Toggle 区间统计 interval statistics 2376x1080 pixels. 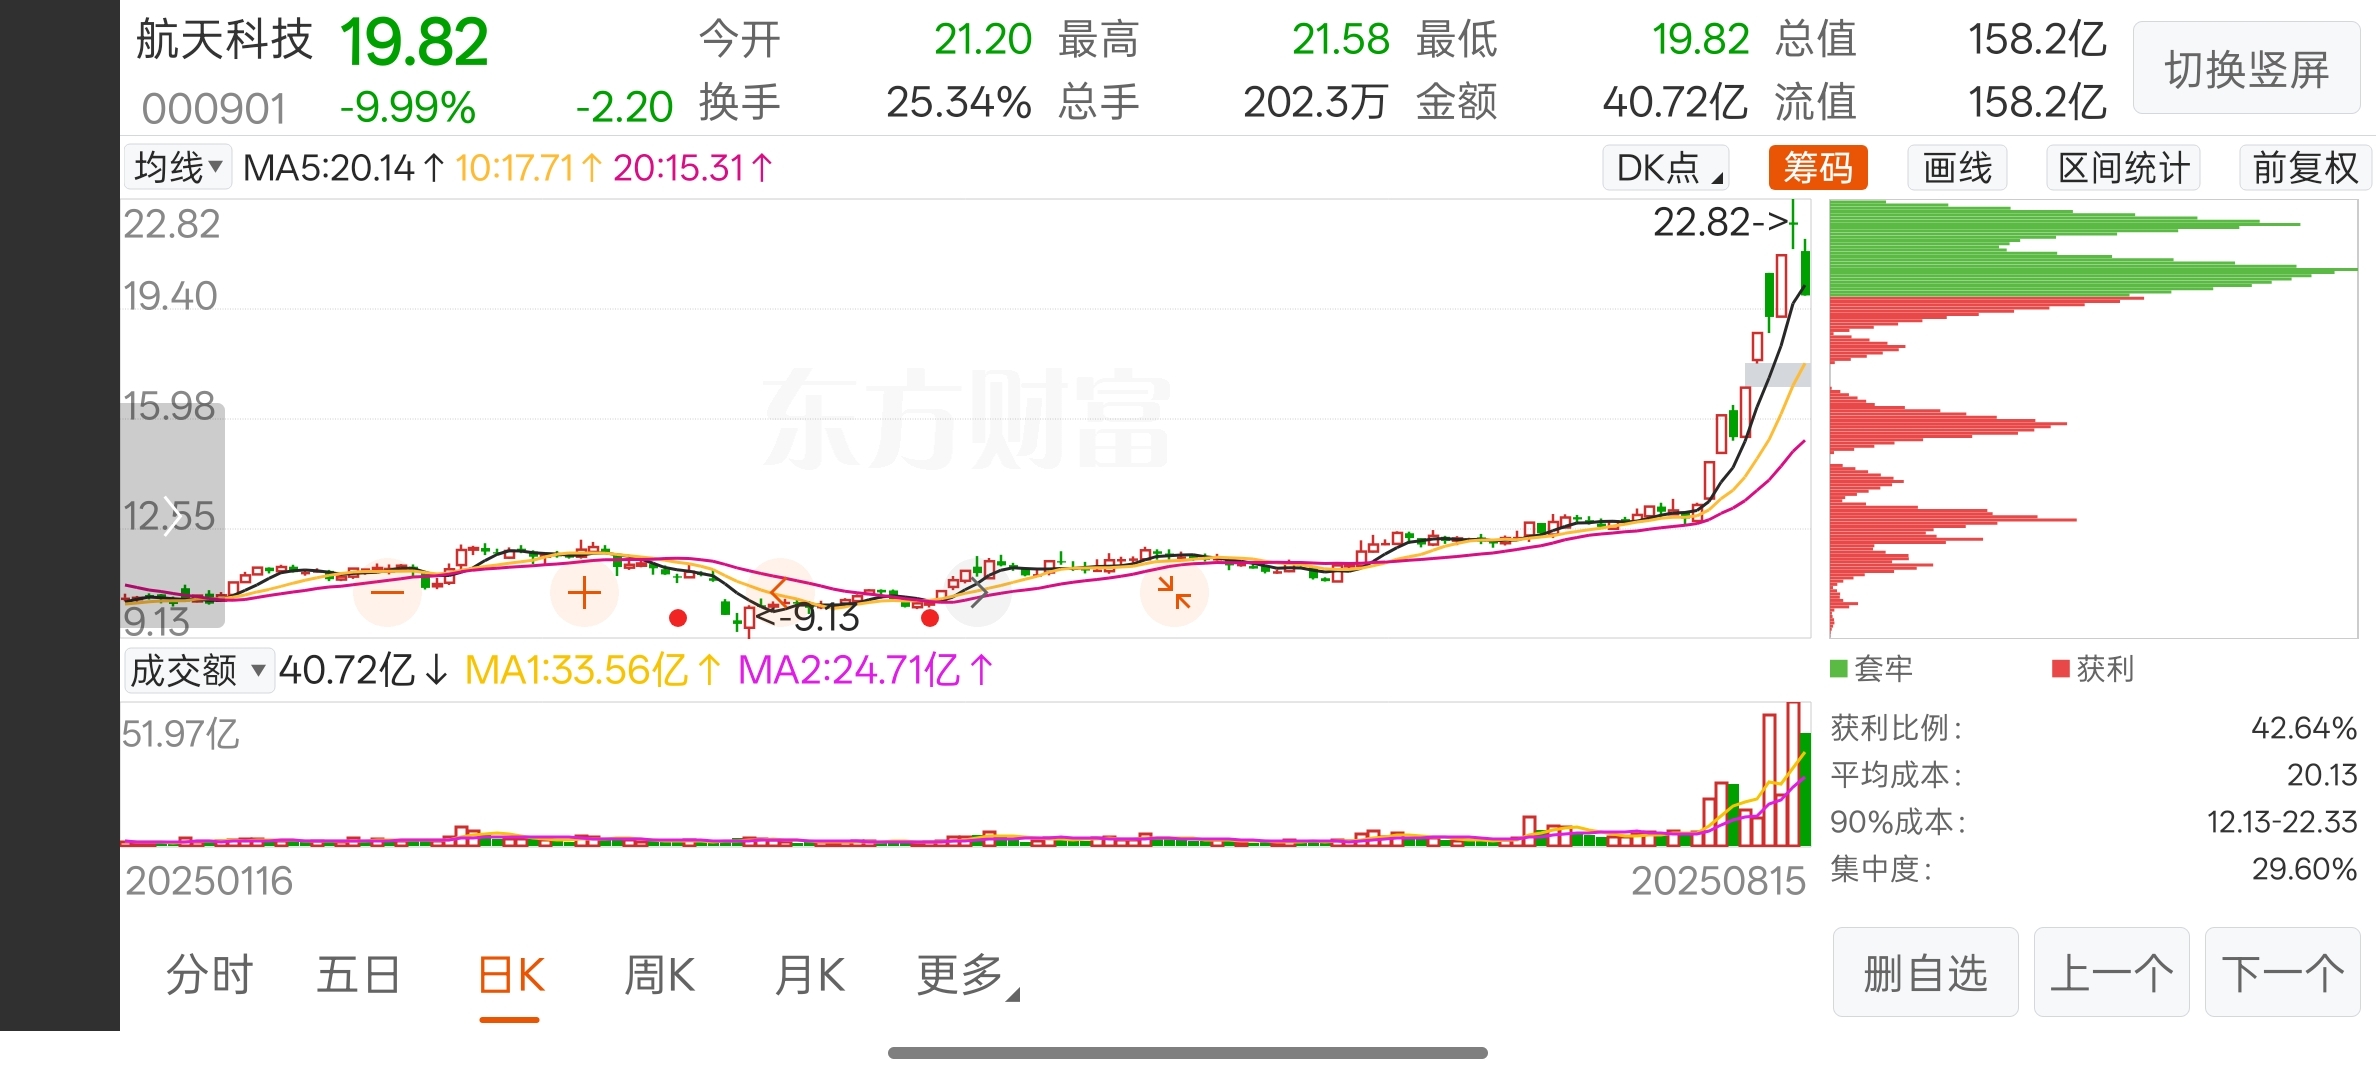click(2124, 168)
